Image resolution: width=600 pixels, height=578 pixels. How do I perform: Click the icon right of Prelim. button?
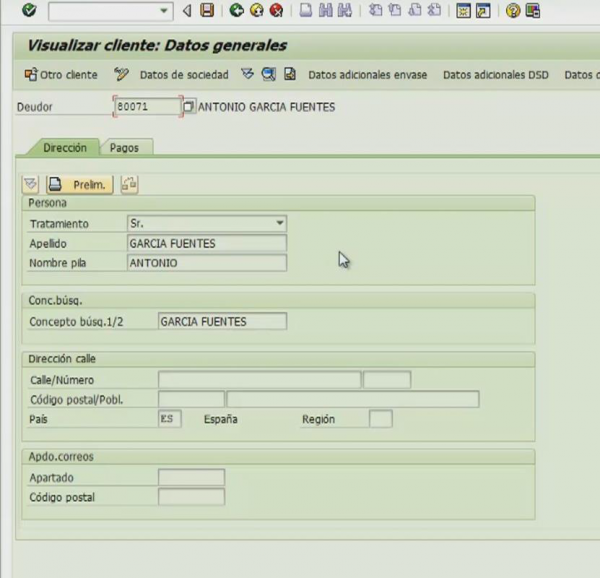coord(129,184)
